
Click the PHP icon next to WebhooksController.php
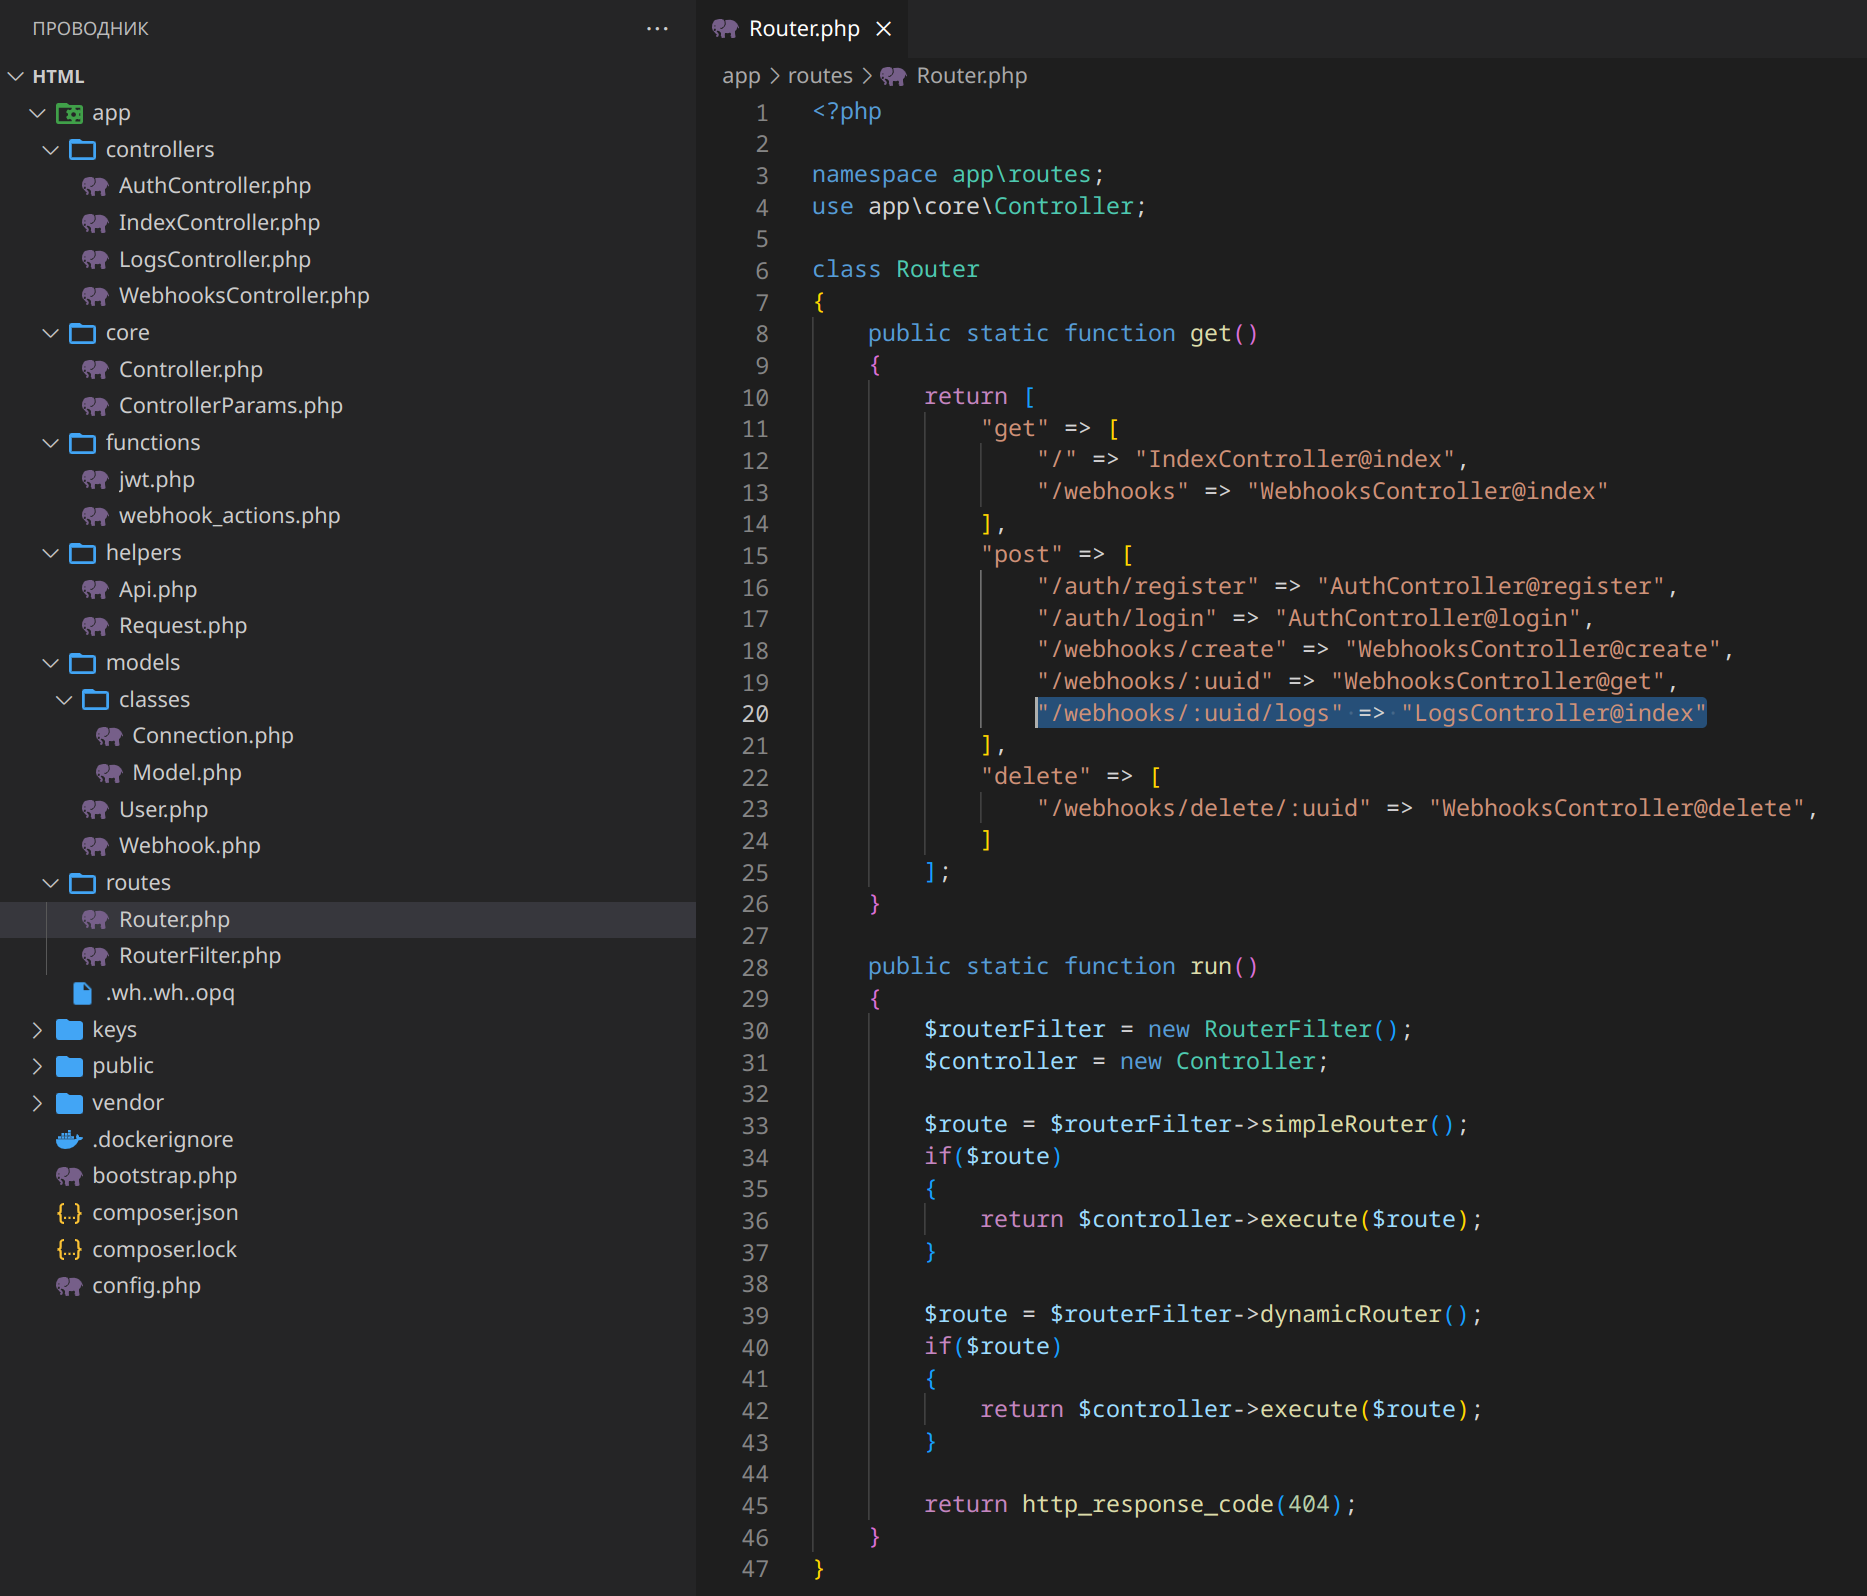point(95,296)
